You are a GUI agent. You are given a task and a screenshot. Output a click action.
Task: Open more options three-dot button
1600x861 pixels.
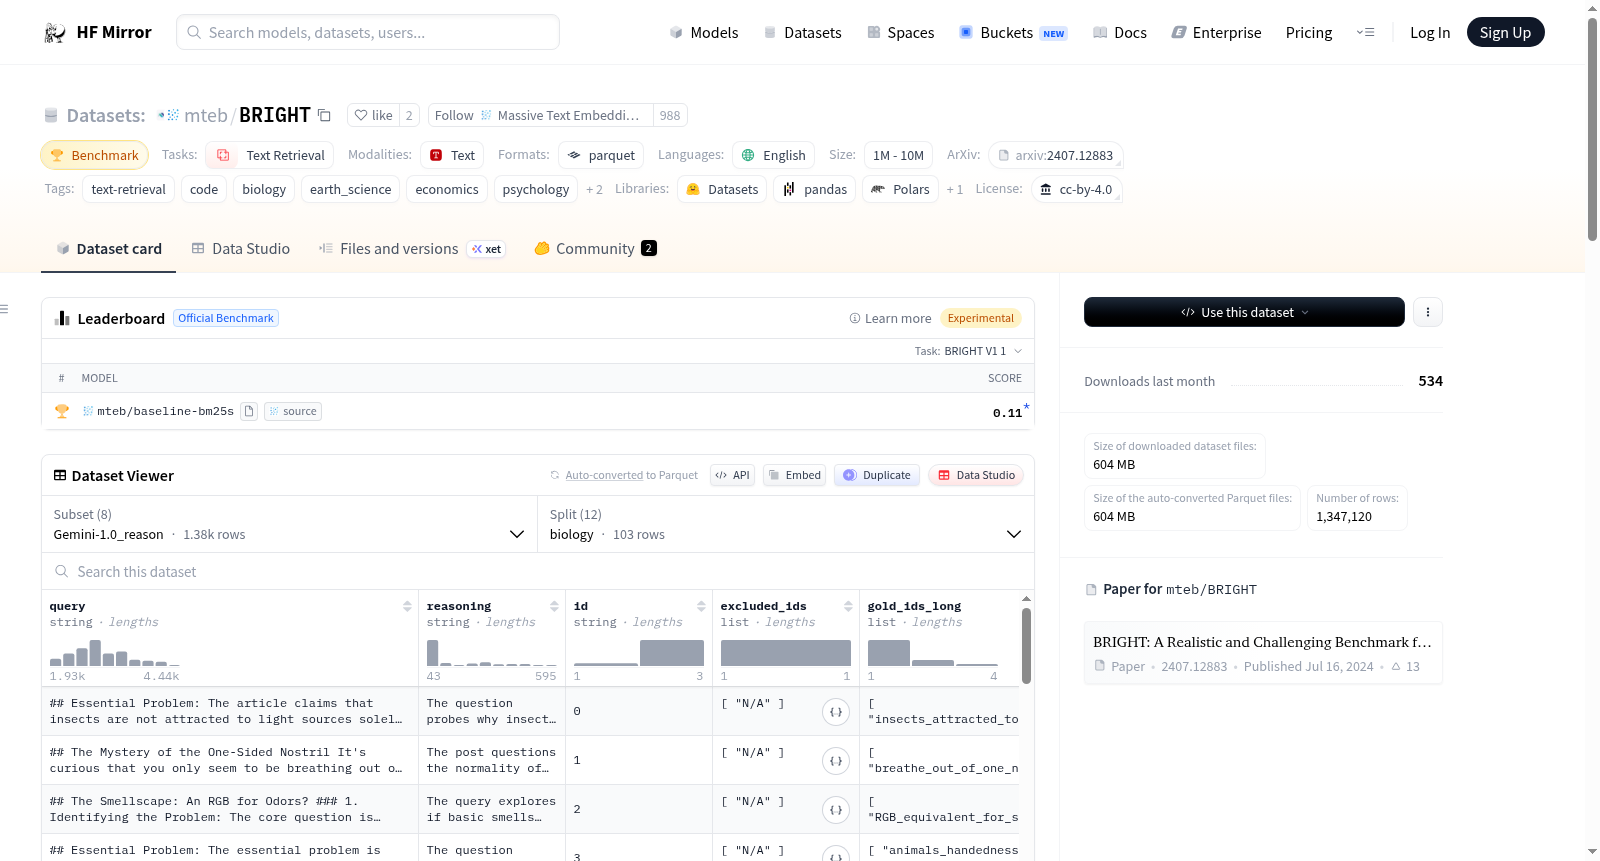click(x=1427, y=312)
